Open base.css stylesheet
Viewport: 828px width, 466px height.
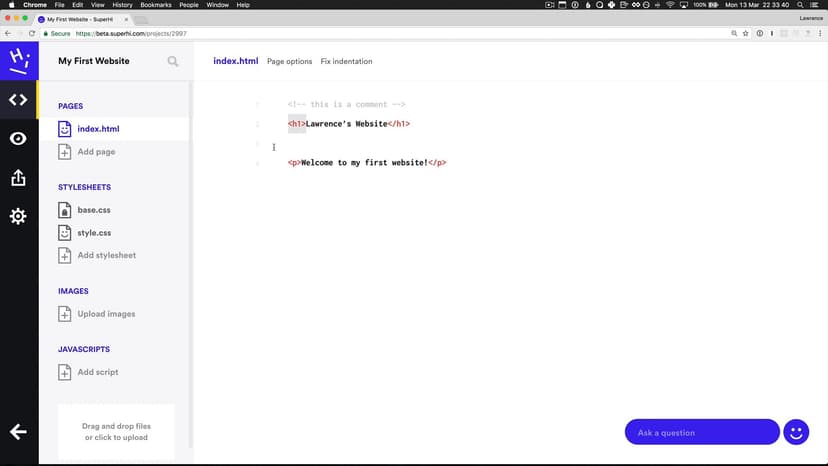(x=94, y=211)
